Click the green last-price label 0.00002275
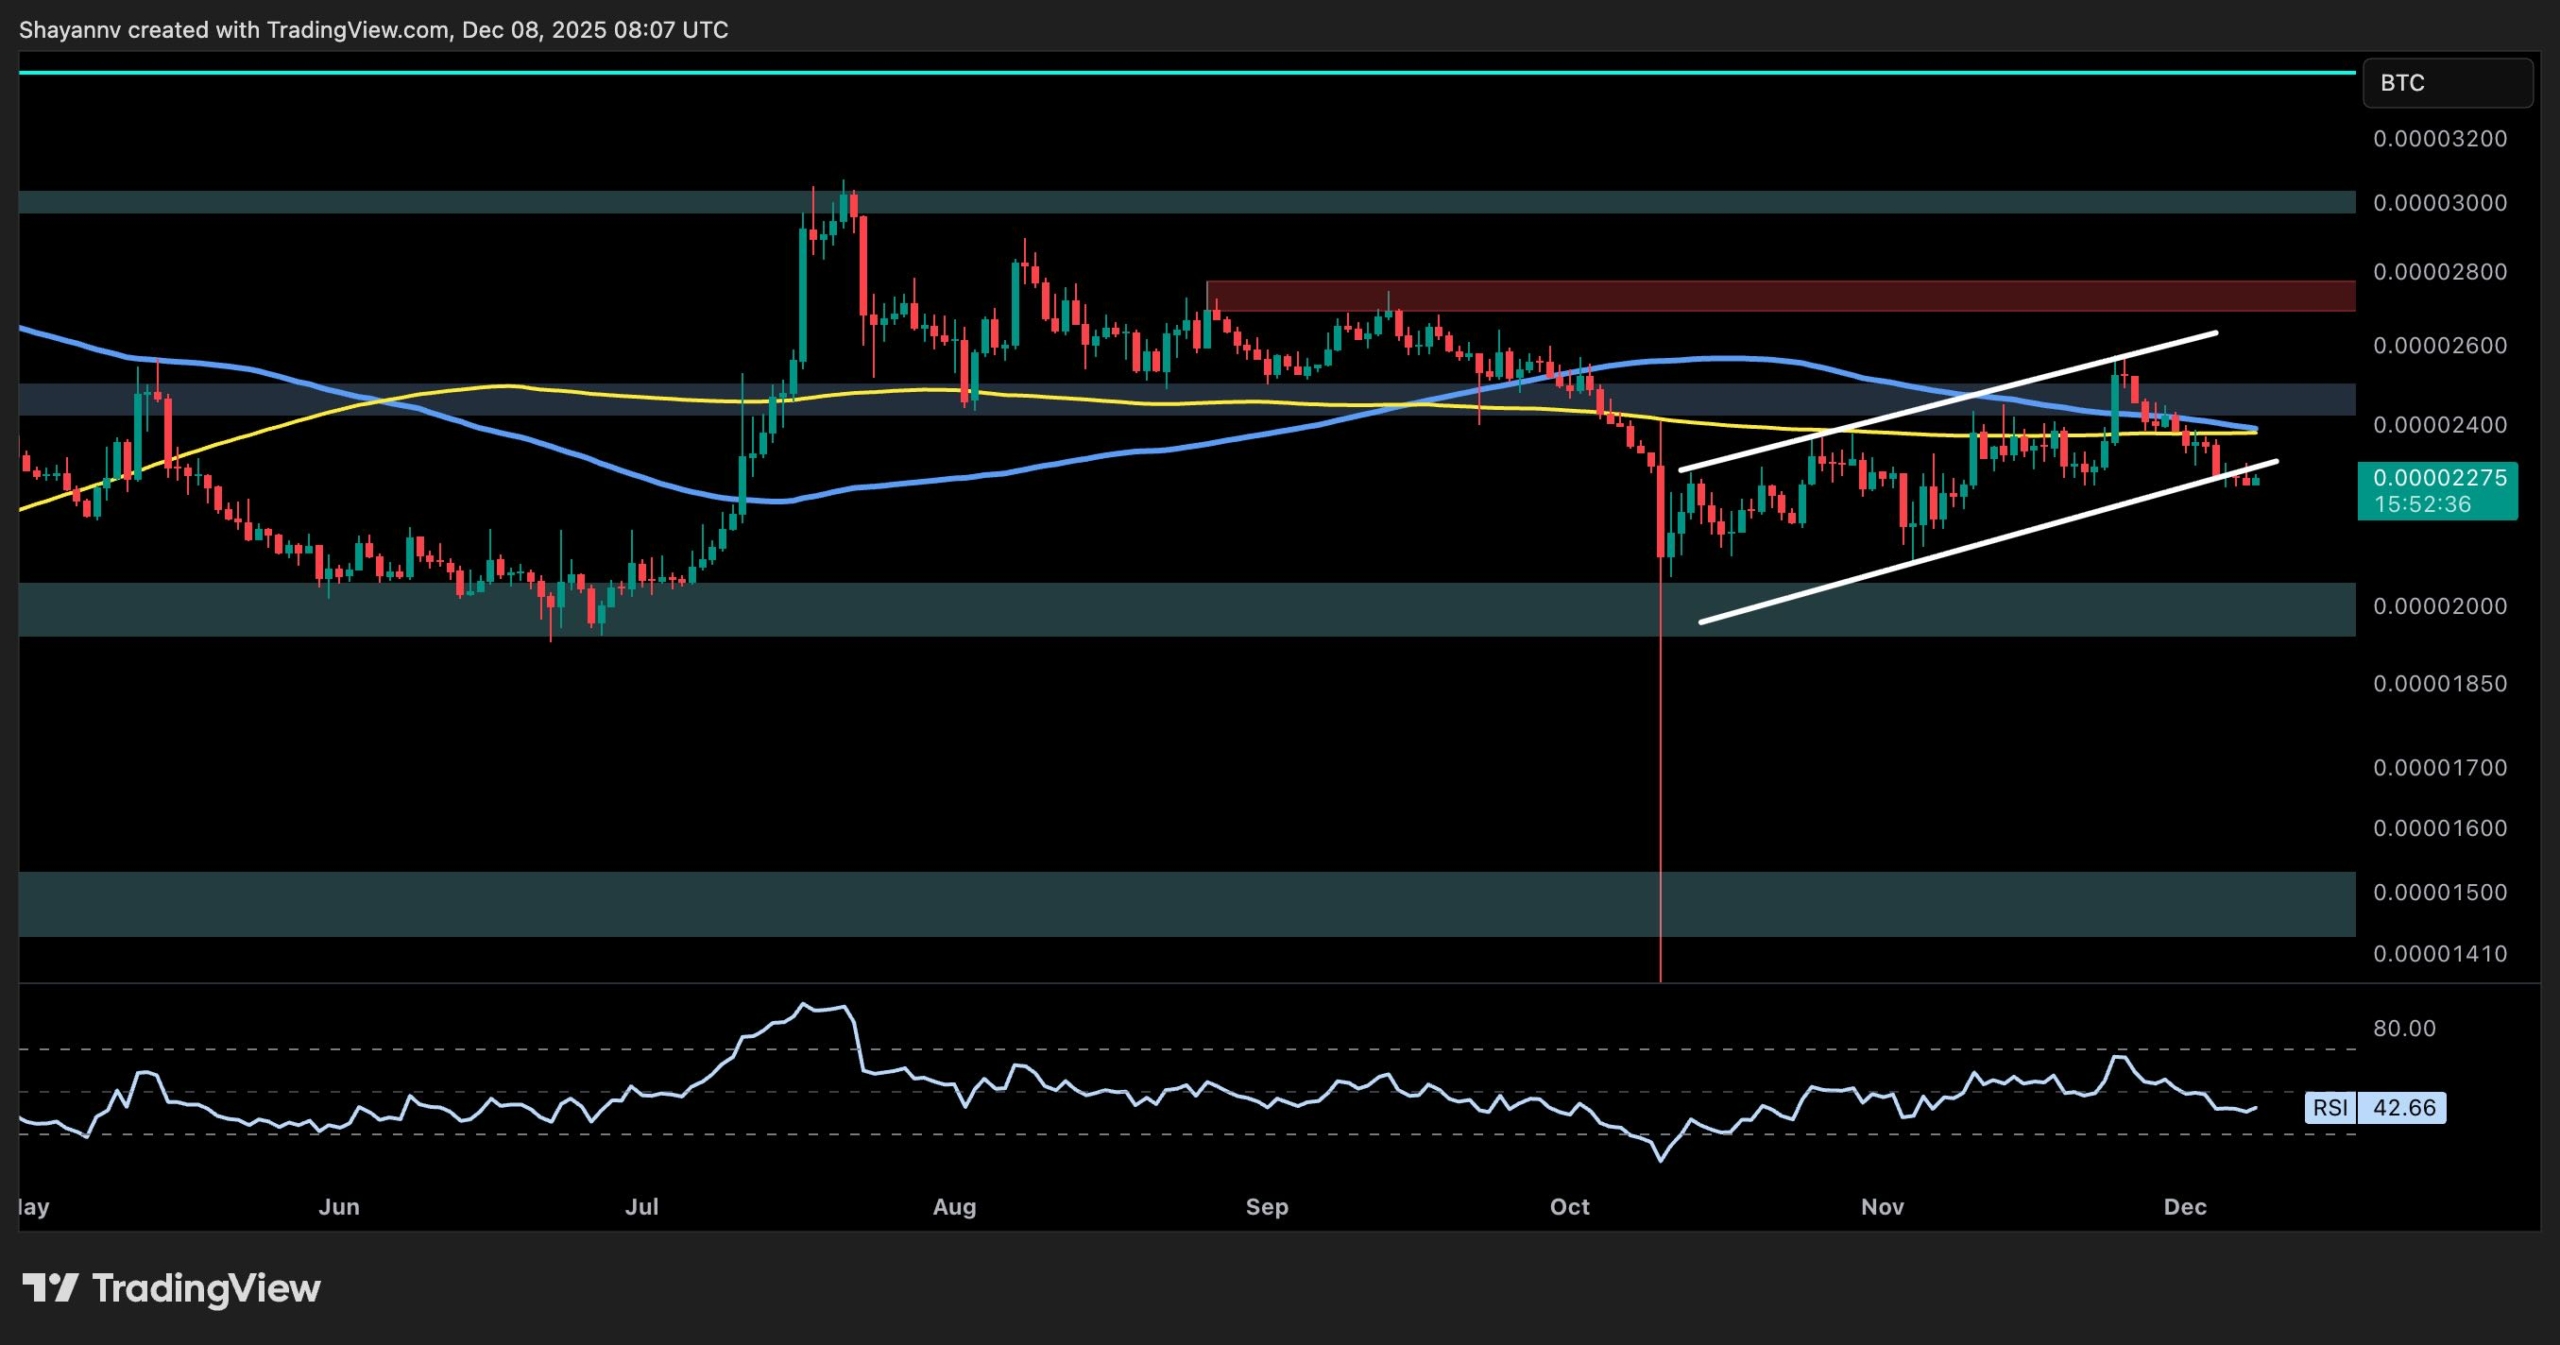 (2437, 477)
